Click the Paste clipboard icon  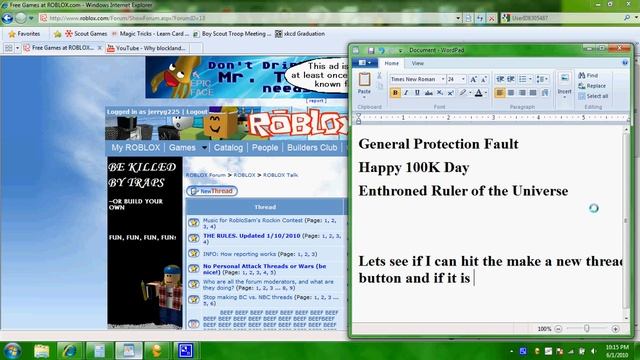364,79
